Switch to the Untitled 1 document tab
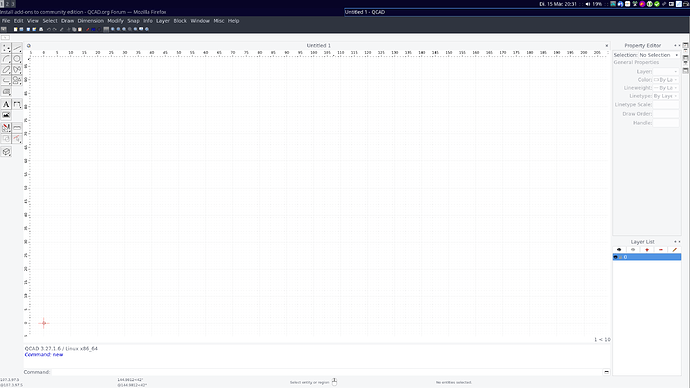The width and height of the screenshot is (690, 388). pos(319,45)
